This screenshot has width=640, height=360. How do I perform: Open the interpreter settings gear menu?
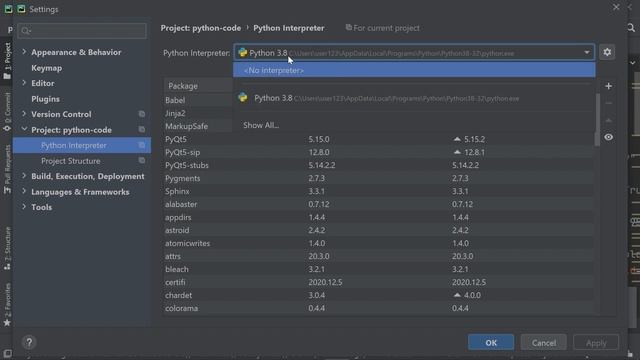click(607, 52)
